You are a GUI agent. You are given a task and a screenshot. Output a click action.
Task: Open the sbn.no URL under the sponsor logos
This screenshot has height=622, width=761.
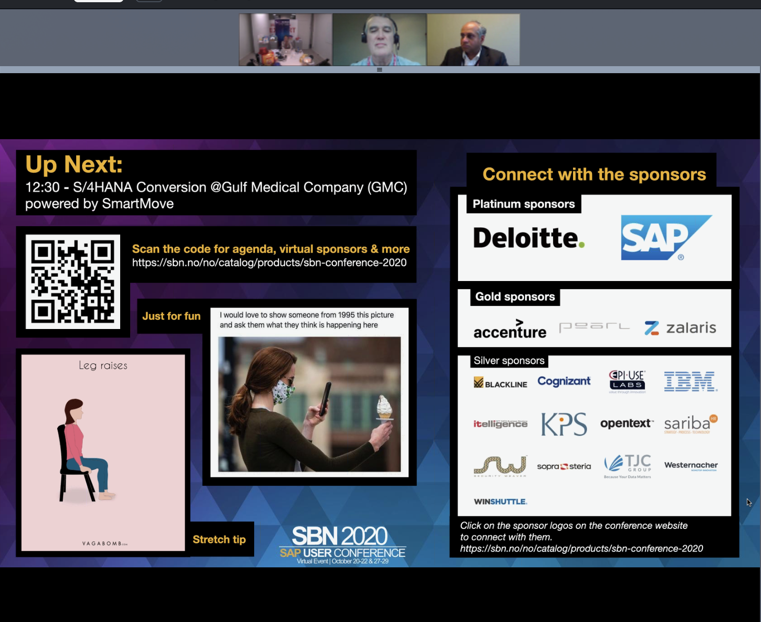(581, 549)
